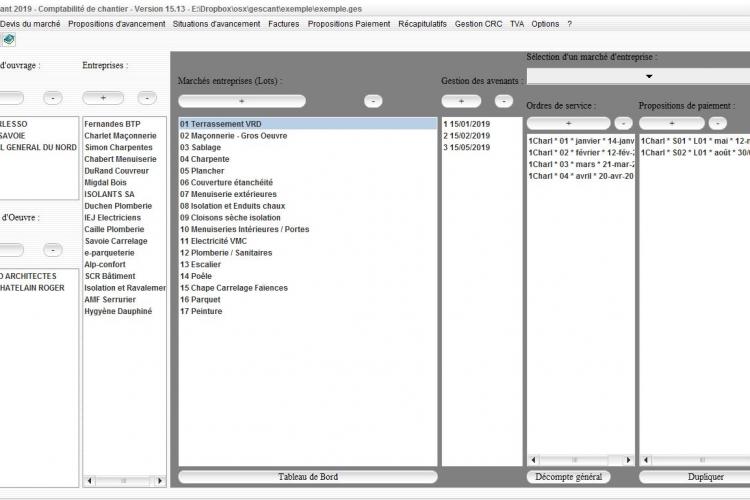
Task: Select entreprise DuRand Couvreur
Action: (x=124, y=171)
